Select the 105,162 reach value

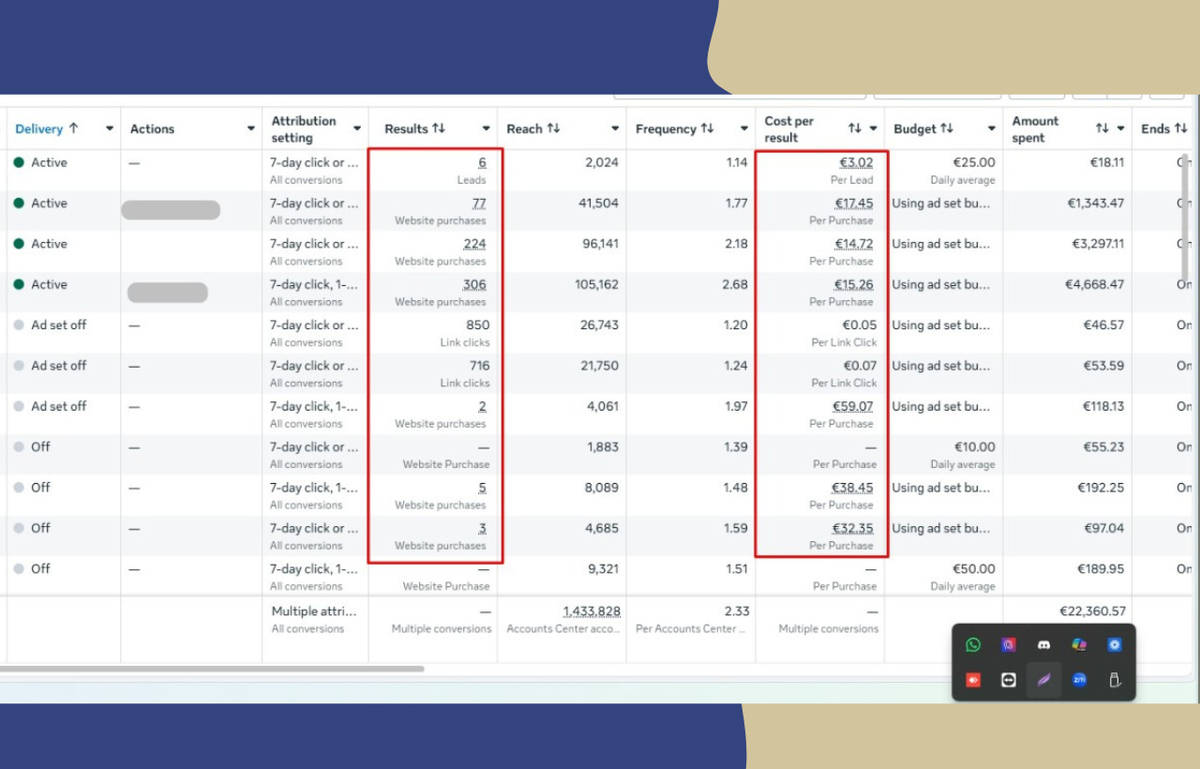pyautogui.click(x=596, y=284)
